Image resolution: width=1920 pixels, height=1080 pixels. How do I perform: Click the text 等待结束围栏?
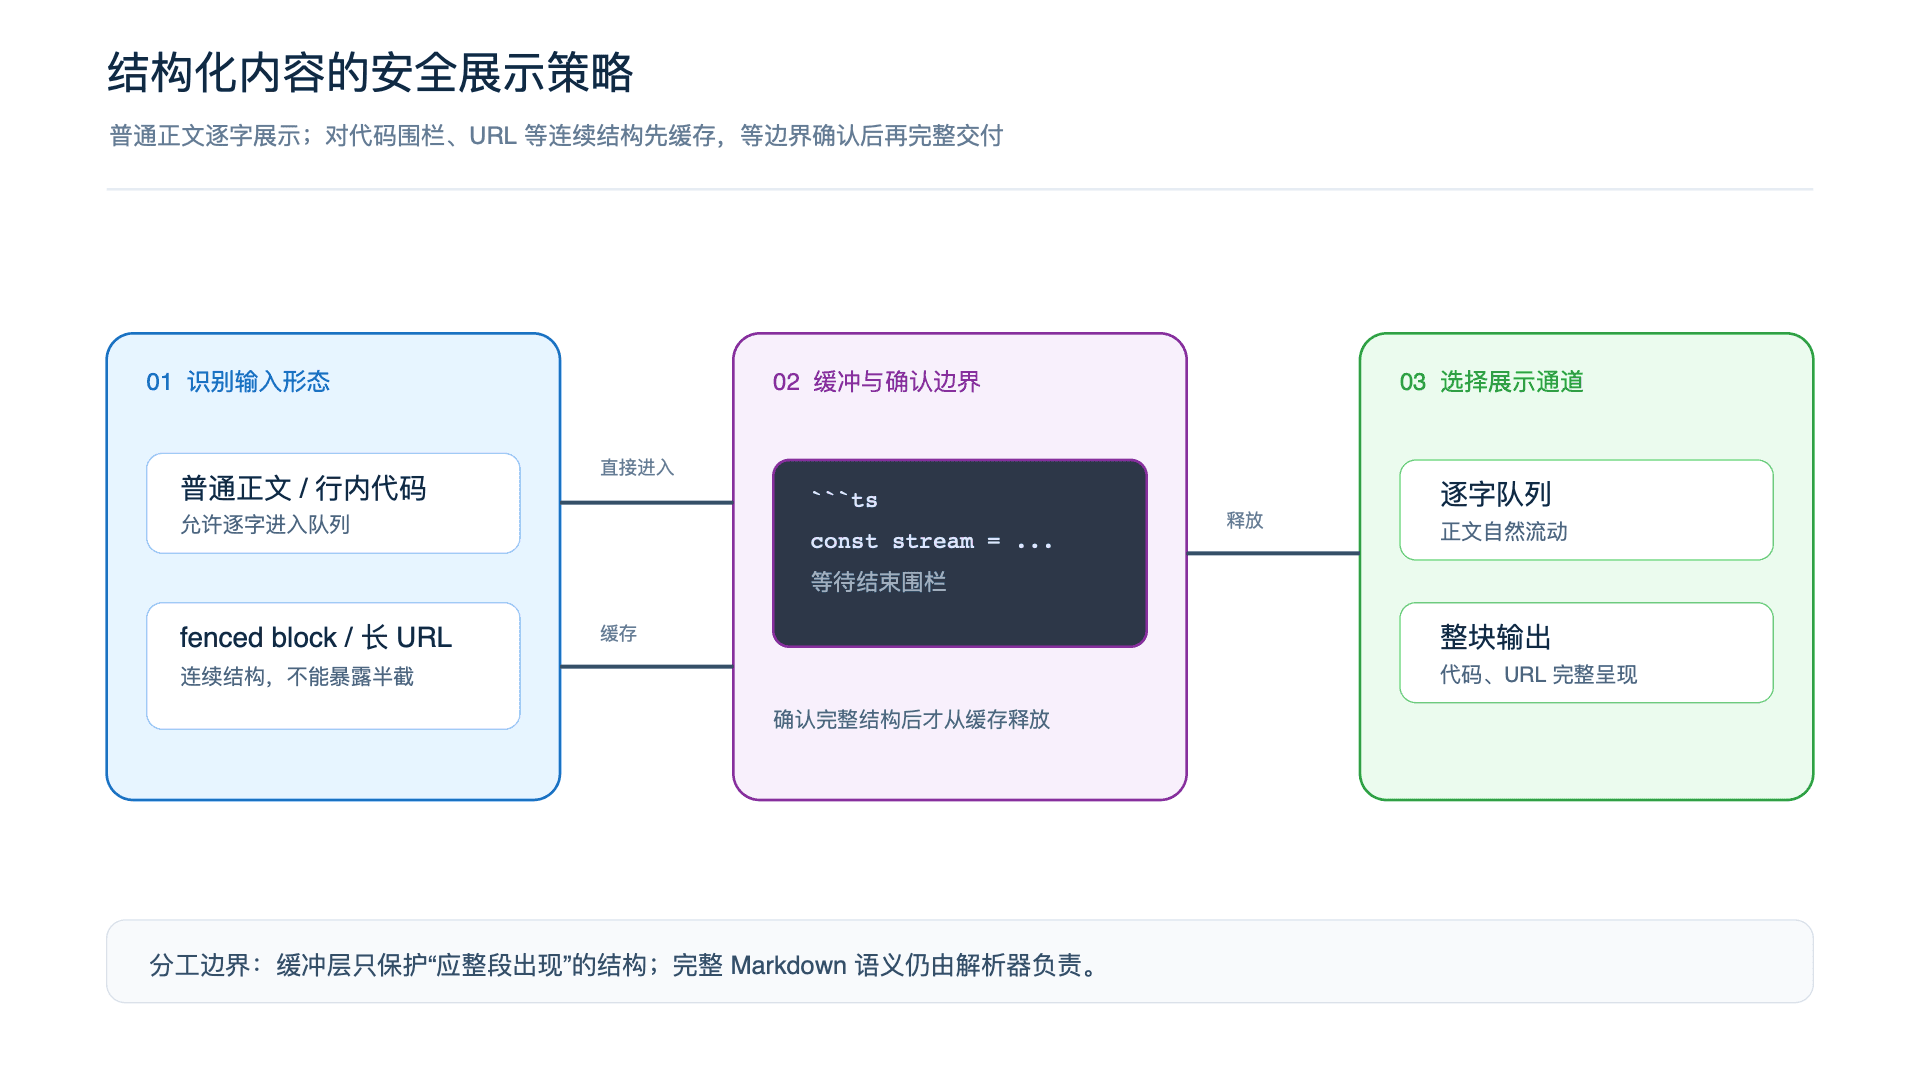[878, 582]
